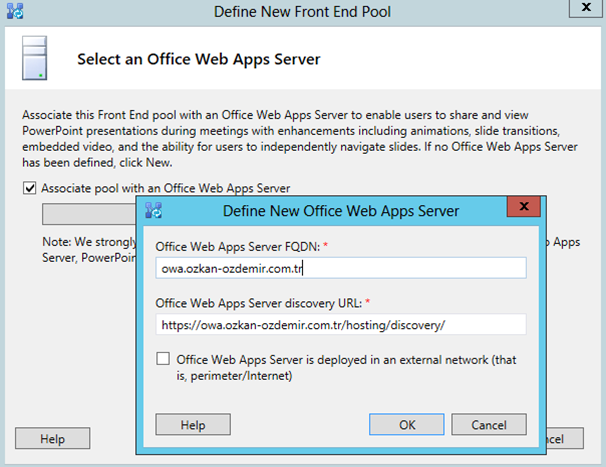Toggle Associate pool with an Office Web Apps Server checkbox
The width and height of the screenshot is (606, 467).
[29, 188]
